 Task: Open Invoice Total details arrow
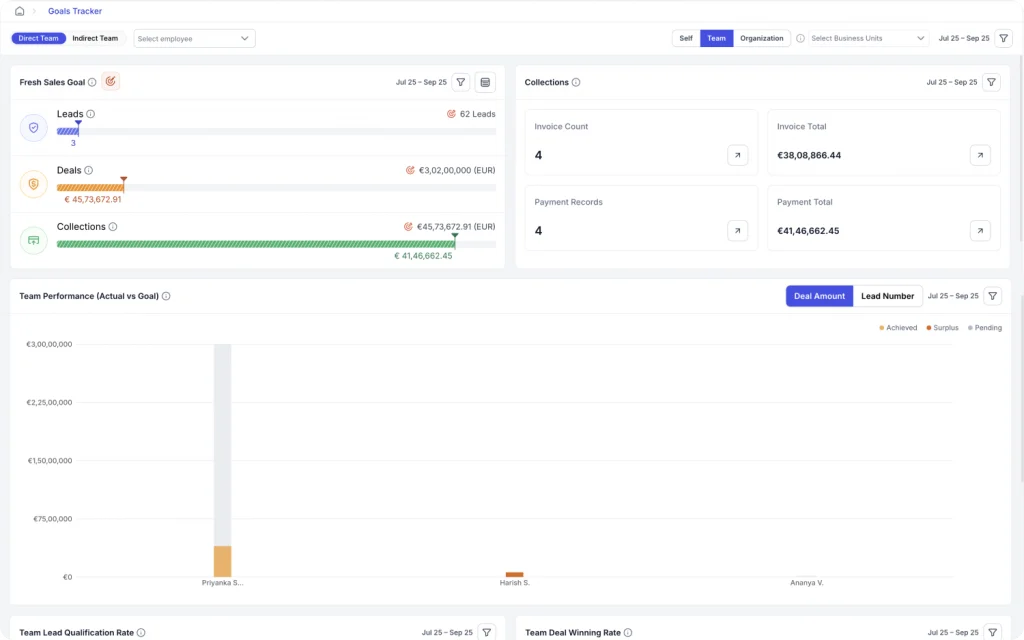click(x=980, y=155)
